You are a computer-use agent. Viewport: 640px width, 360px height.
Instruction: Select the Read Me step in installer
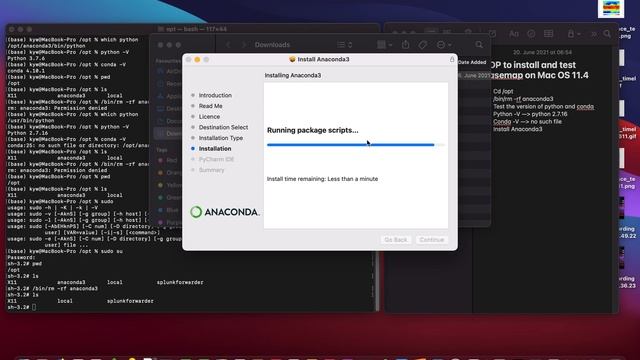[x=211, y=106]
